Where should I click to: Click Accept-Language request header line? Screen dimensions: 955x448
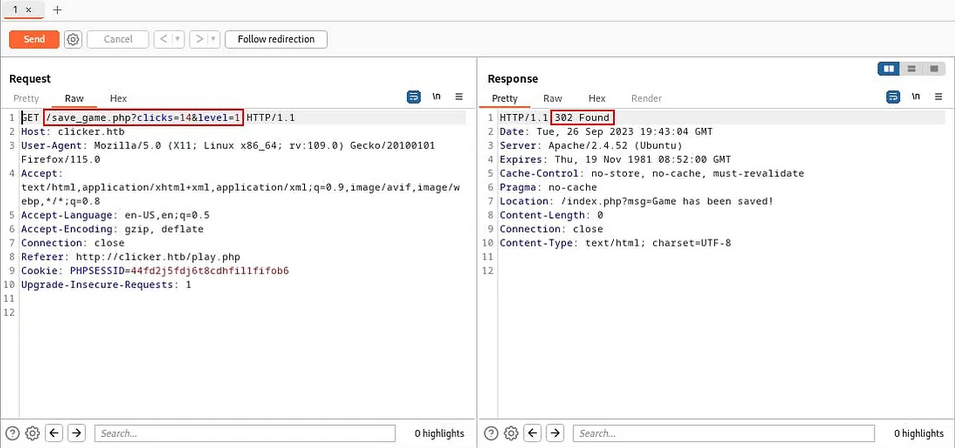115,215
